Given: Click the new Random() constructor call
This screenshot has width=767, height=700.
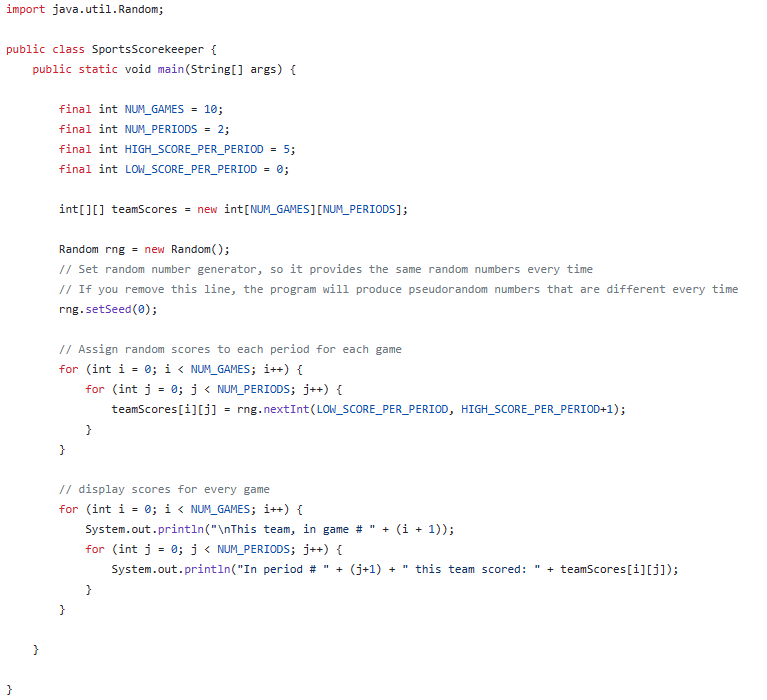Looking at the screenshot, I should tap(187, 249).
